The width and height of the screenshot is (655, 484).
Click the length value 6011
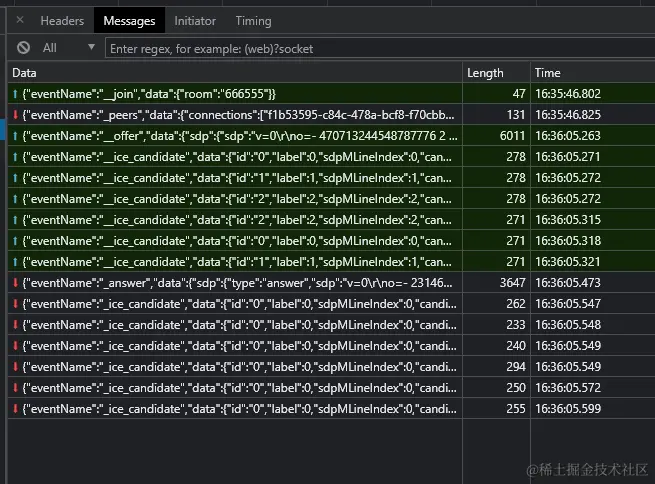[512, 136]
